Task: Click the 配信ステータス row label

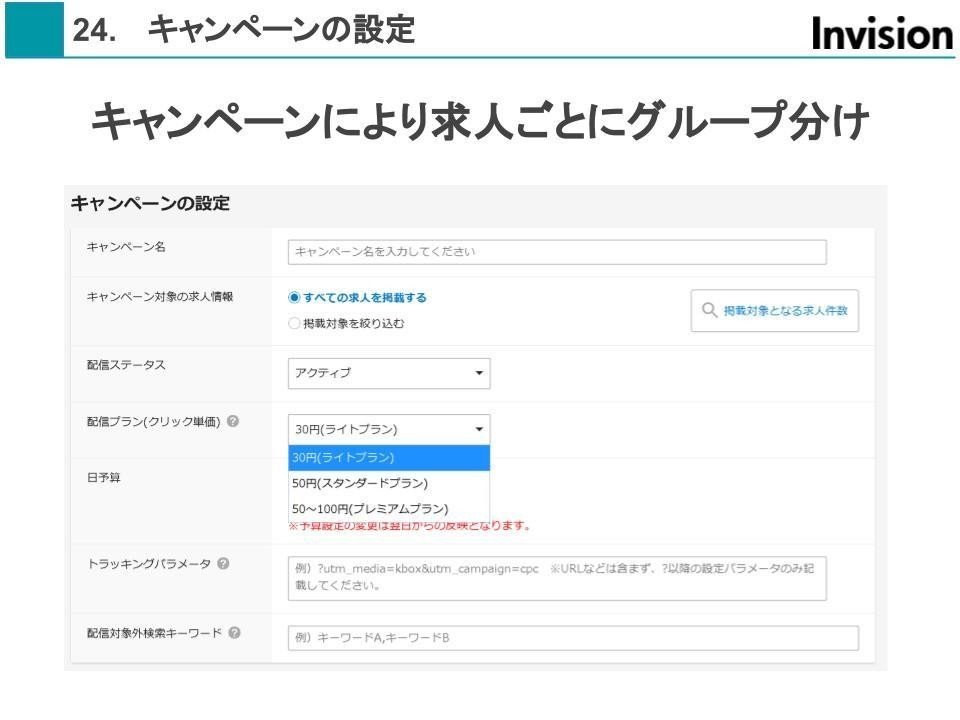Action: click(126, 365)
